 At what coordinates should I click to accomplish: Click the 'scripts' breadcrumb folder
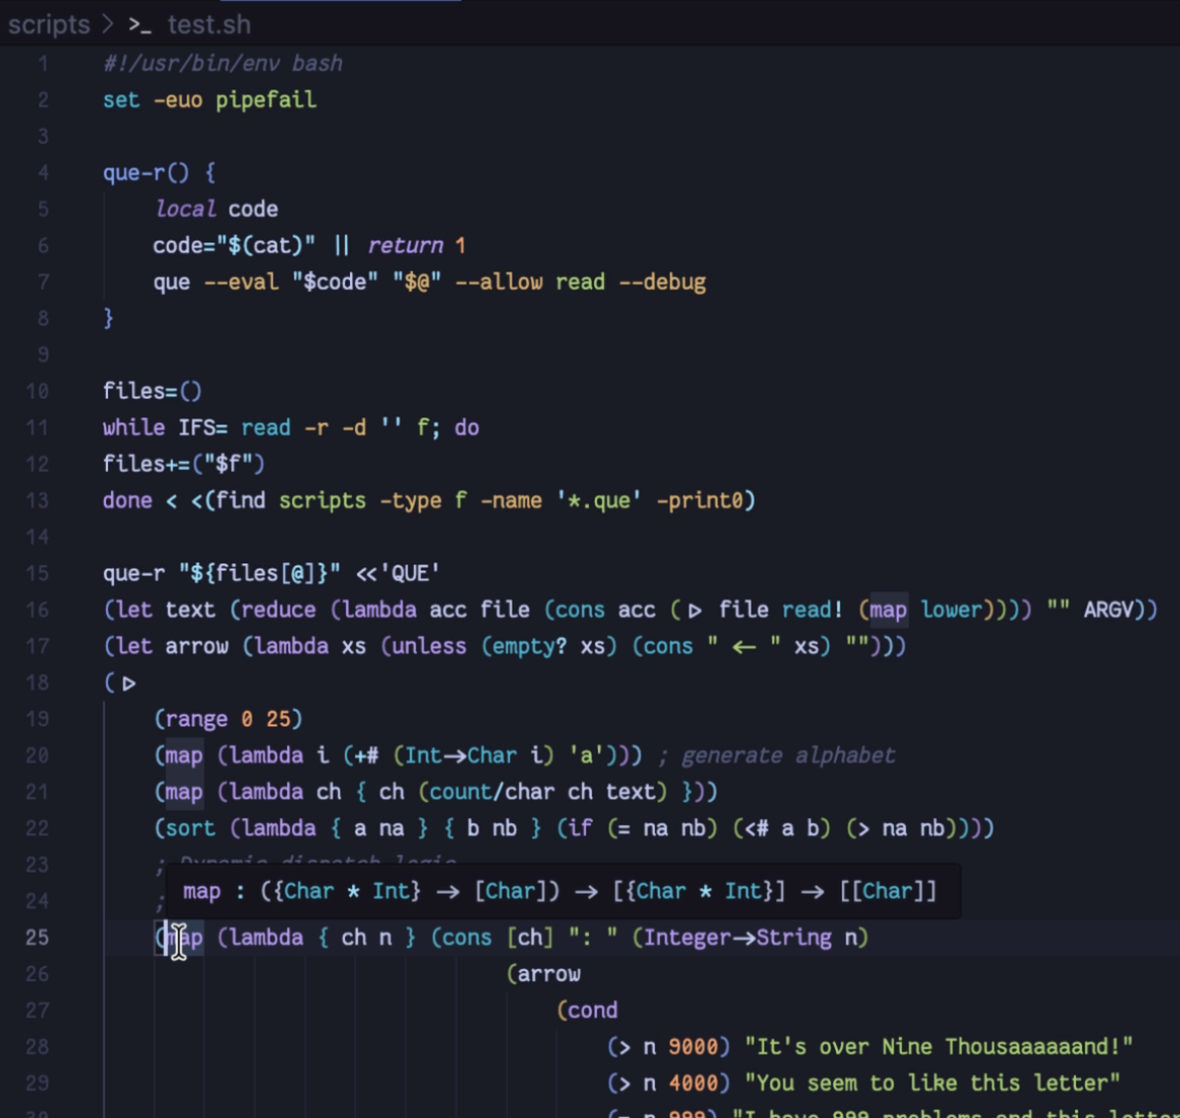(49, 25)
